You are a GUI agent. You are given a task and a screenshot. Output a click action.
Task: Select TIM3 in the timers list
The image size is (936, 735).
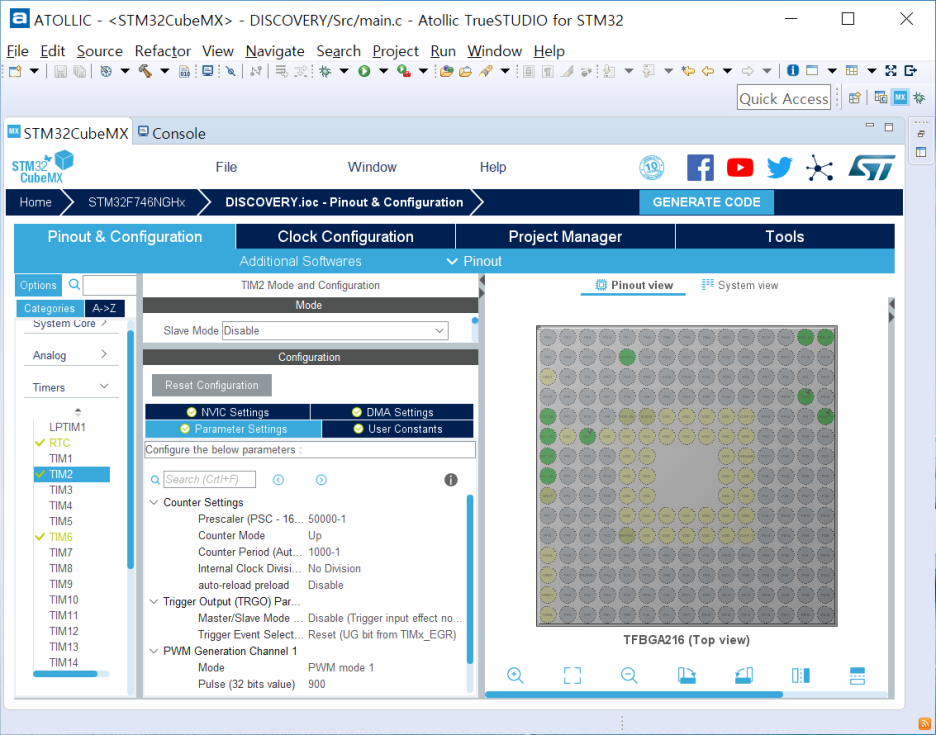coord(61,490)
